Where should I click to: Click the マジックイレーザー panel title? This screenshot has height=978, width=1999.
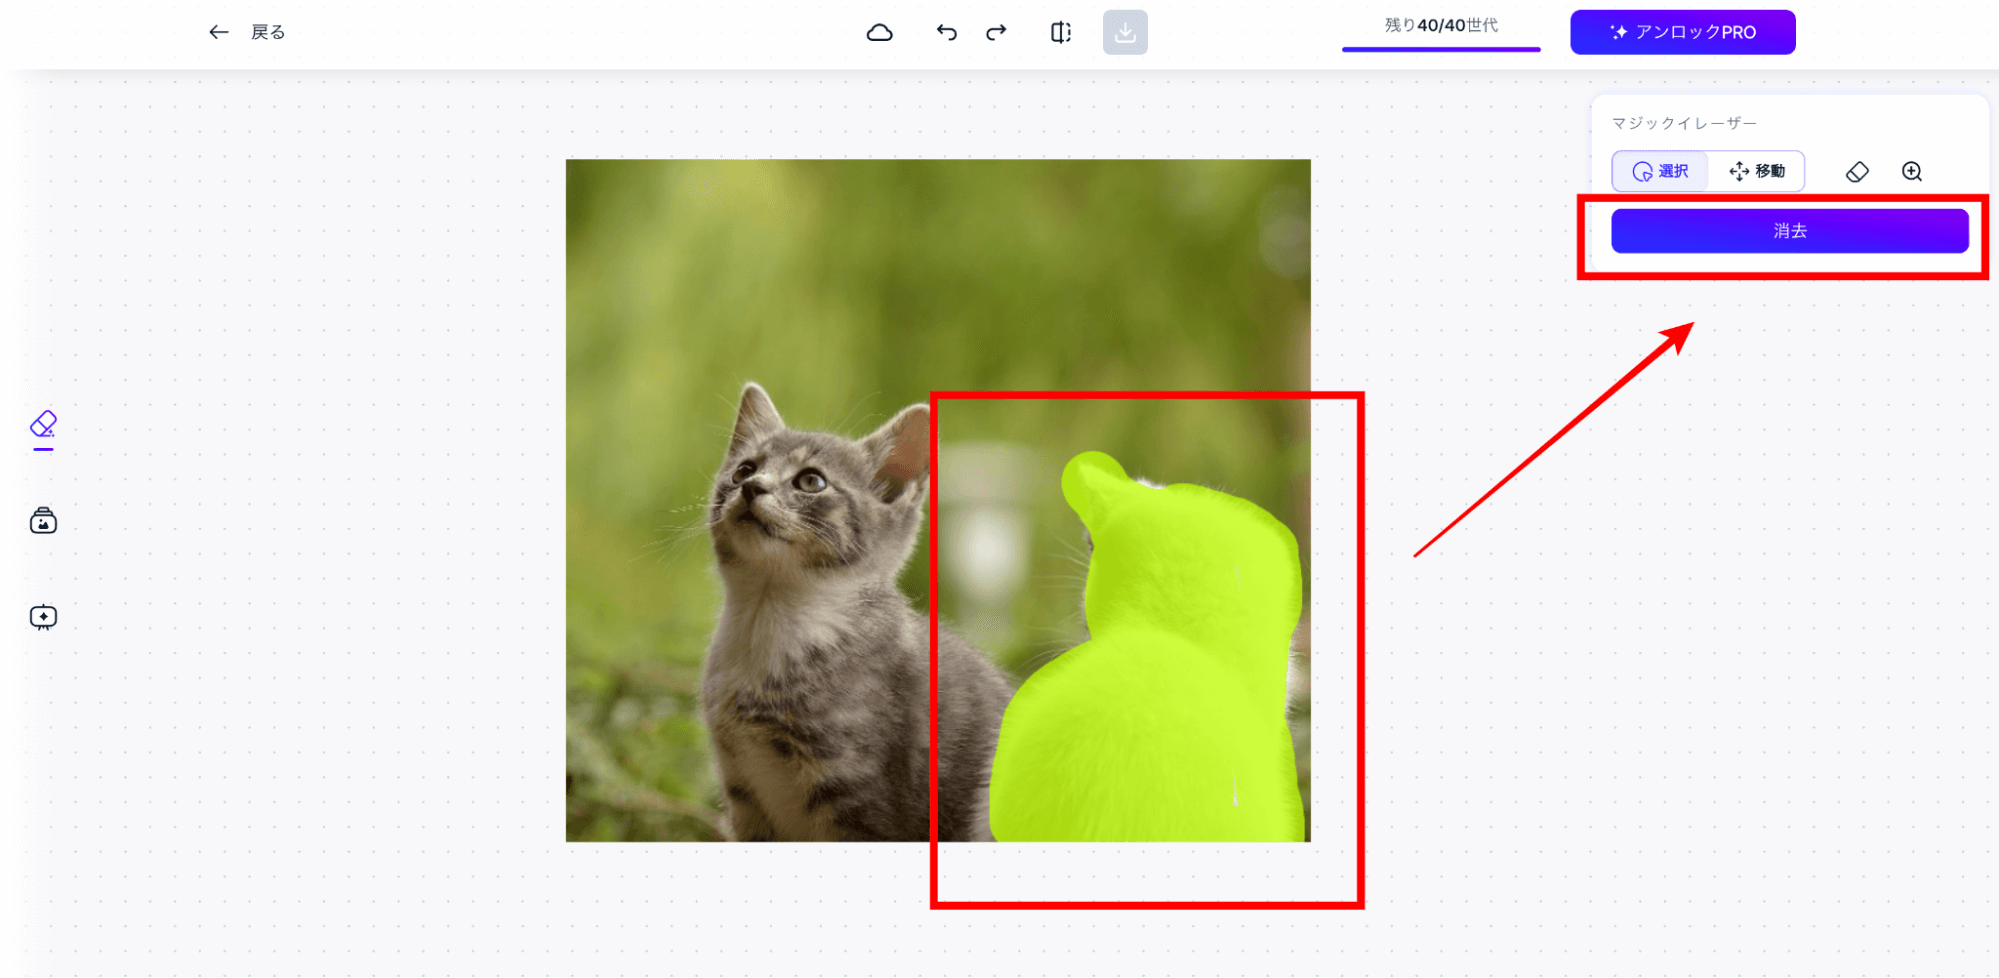tap(1684, 123)
